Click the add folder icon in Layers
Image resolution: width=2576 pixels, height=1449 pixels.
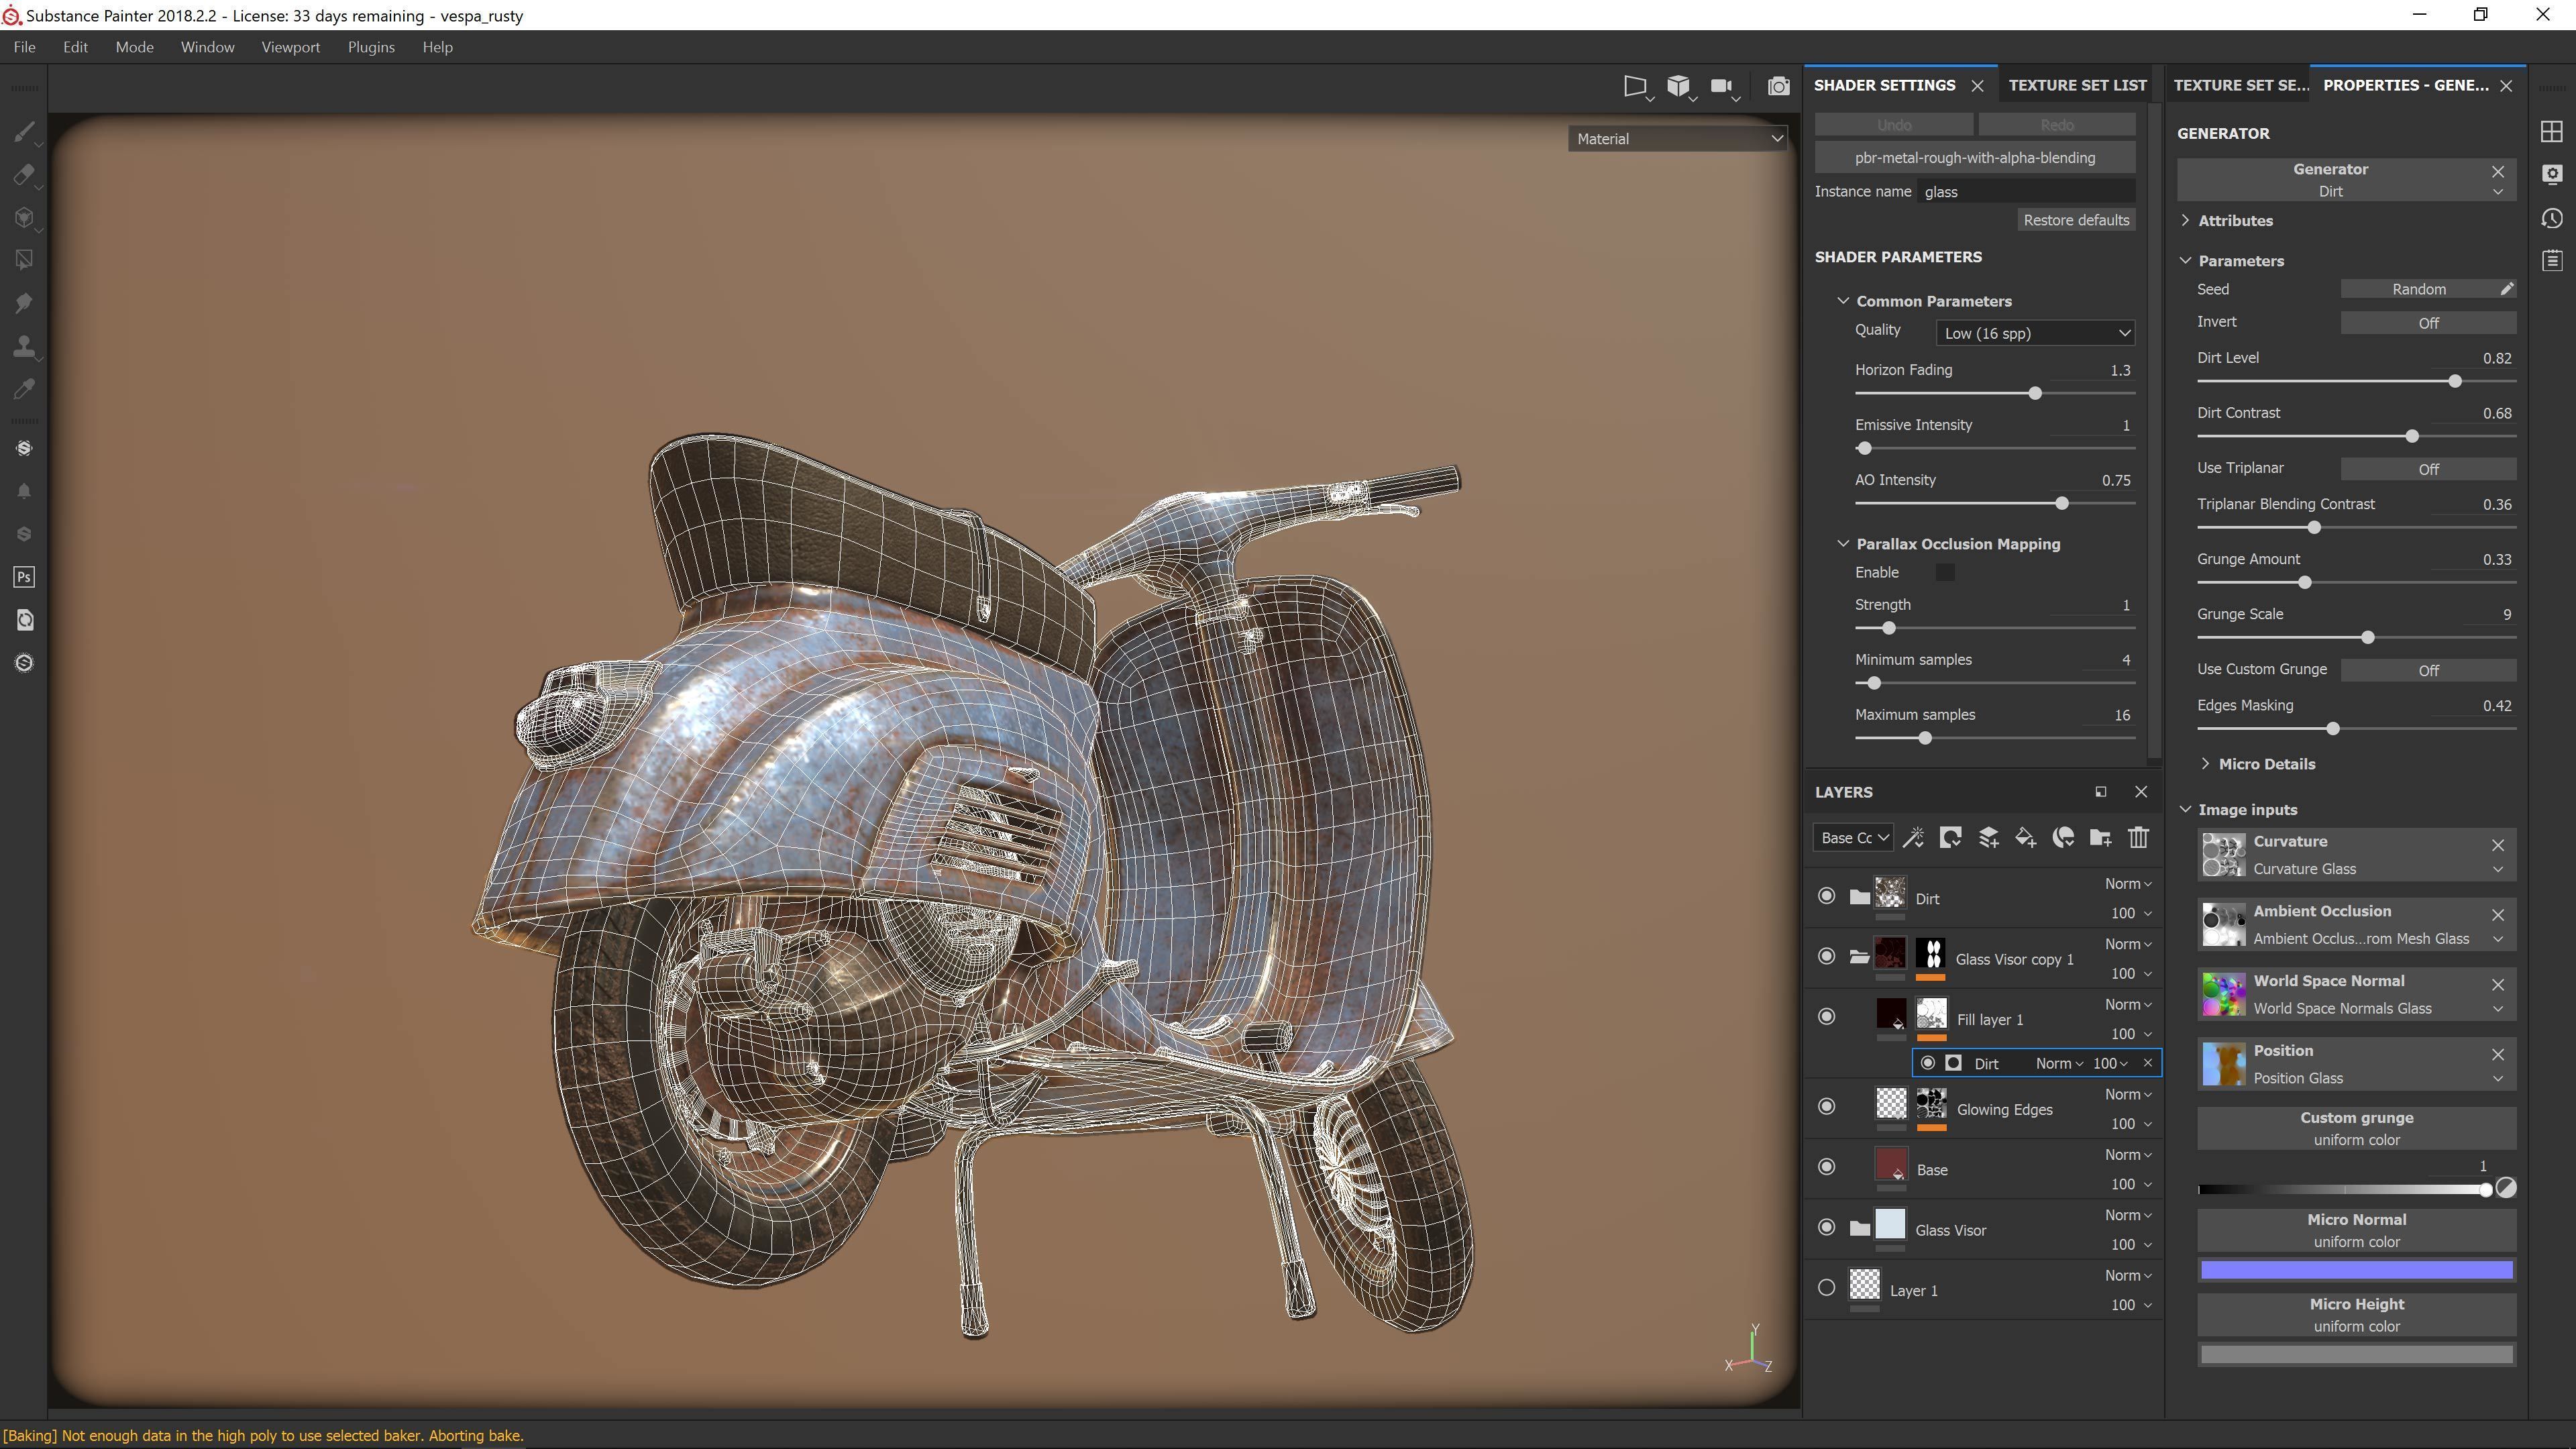pyautogui.click(x=2100, y=838)
